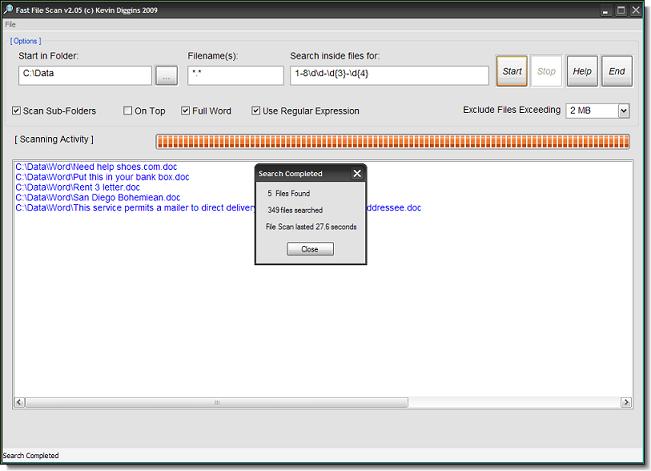This screenshot has width=651, height=471.
Task: Maximize the Fast File Scan window
Action: click(x=621, y=10)
